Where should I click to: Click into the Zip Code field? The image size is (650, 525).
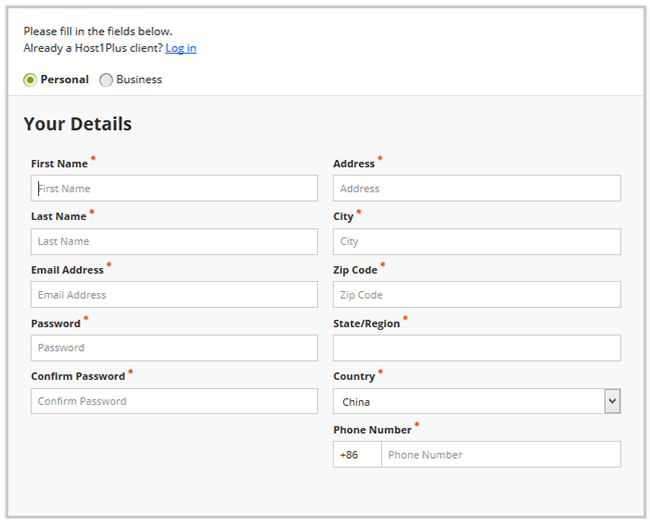click(x=477, y=294)
